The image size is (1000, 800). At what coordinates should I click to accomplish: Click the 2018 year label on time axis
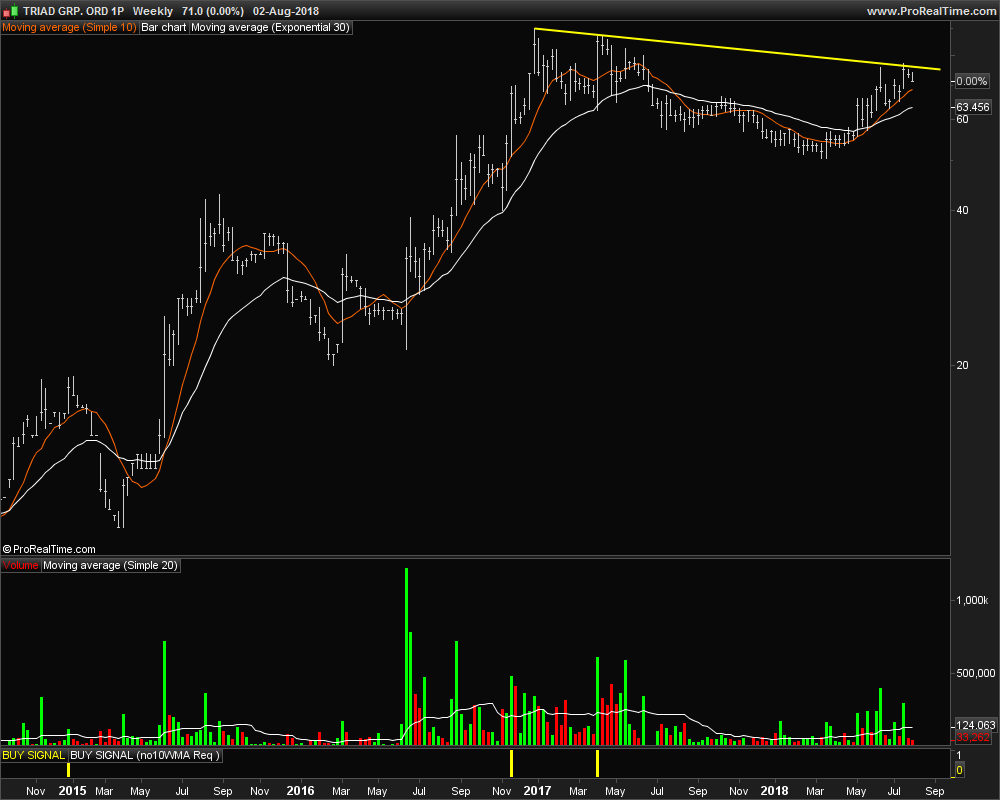pos(774,791)
